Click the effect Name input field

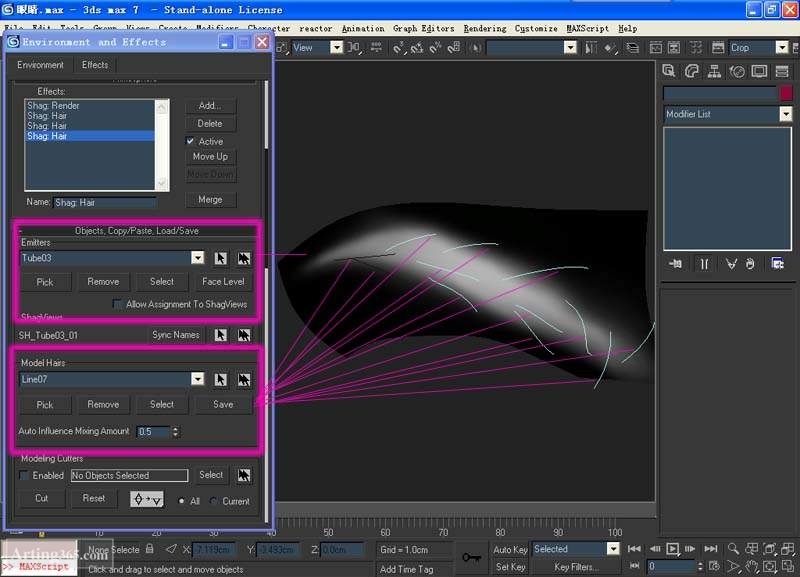pyautogui.click(x=104, y=202)
